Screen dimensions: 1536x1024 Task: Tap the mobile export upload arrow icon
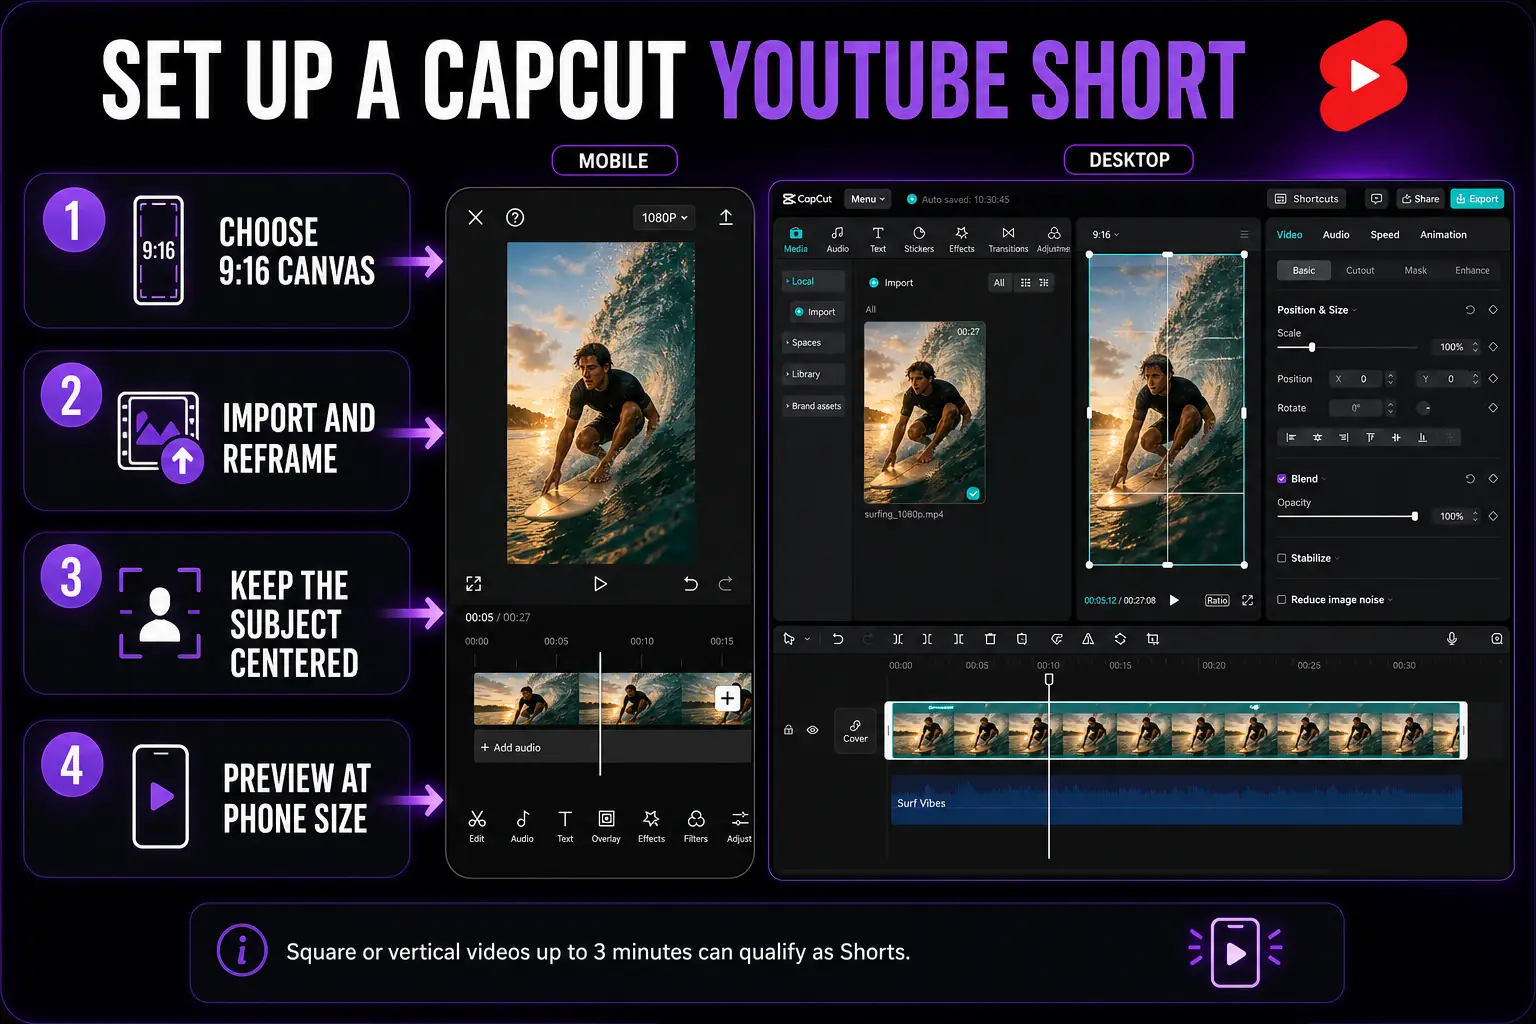click(726, 217)
